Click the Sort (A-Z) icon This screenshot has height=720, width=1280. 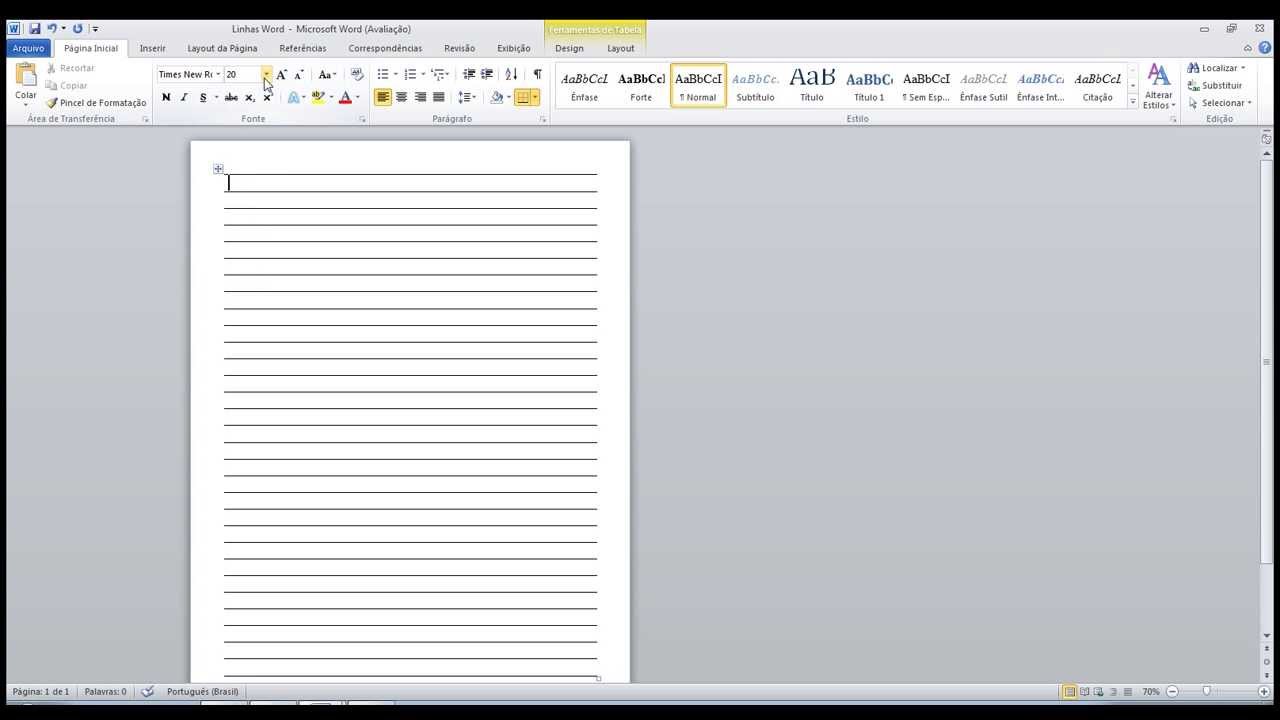pos(511,74)
